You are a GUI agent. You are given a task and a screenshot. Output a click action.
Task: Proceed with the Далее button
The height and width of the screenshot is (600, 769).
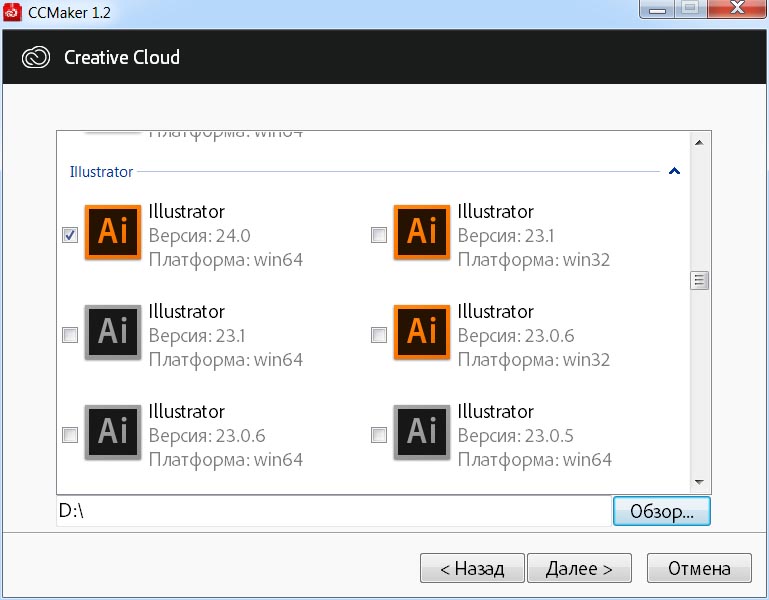(x=579, y=568)
